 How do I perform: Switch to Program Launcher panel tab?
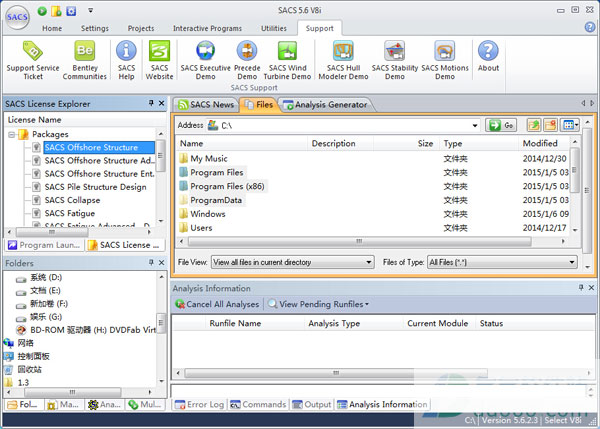(x=44, y=245)
